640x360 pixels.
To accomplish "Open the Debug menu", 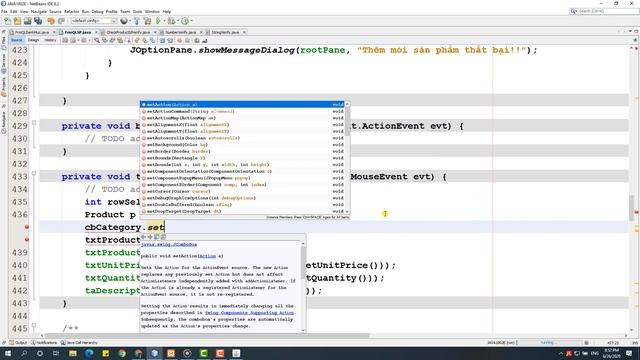I will tap(97, 11).
